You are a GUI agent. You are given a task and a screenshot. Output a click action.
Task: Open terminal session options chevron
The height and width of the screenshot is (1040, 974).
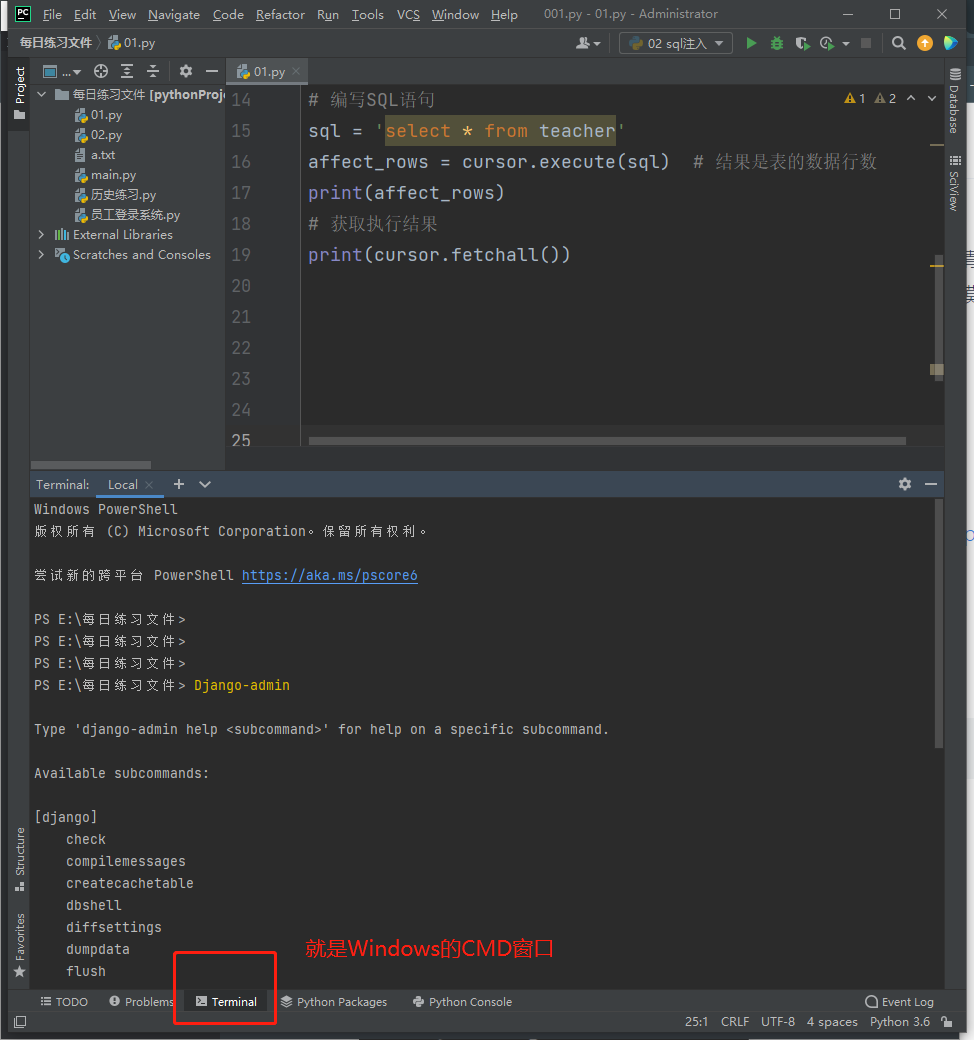[205, 484]
